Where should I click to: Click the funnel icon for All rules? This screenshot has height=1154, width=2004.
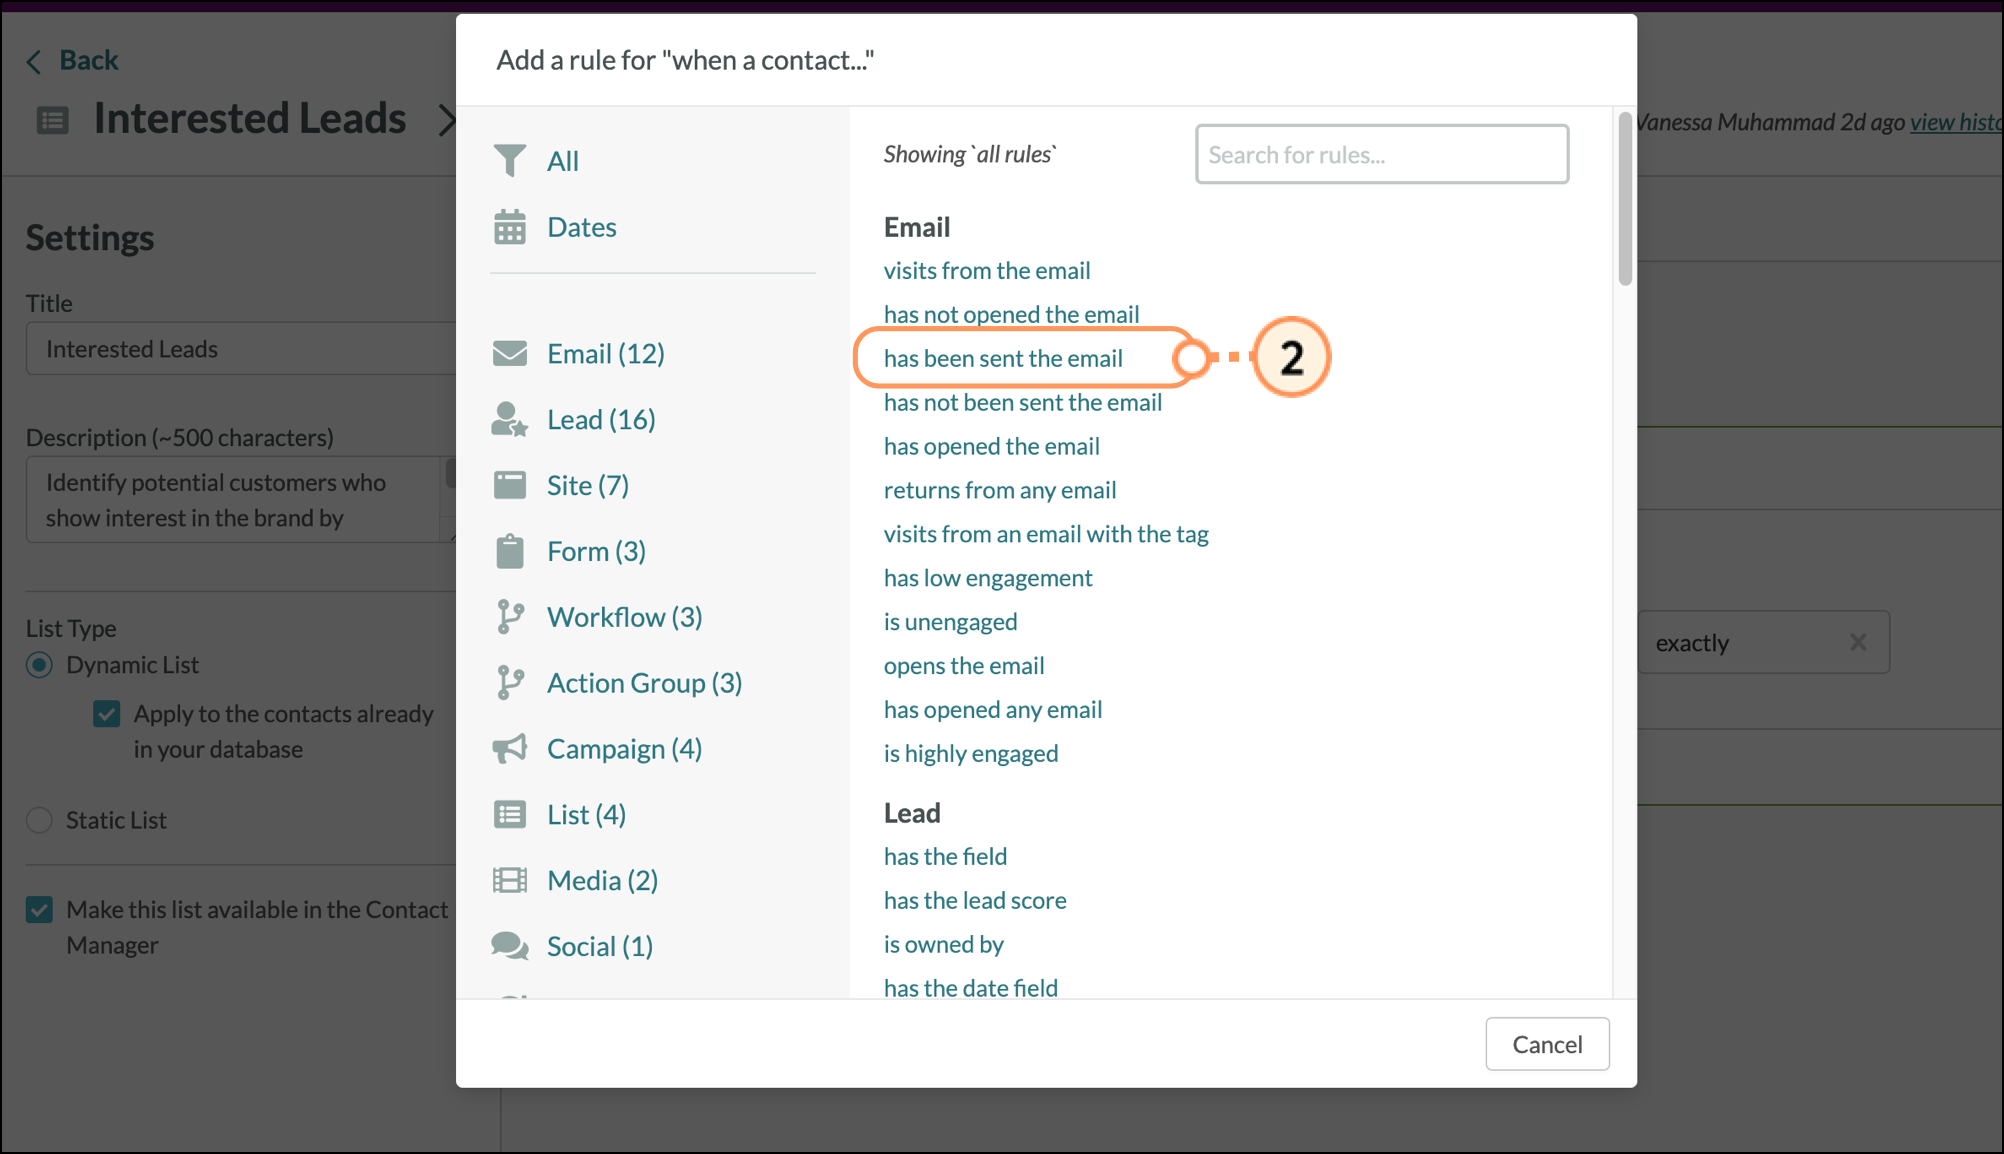pyautogui.click(x=510, y=161)
